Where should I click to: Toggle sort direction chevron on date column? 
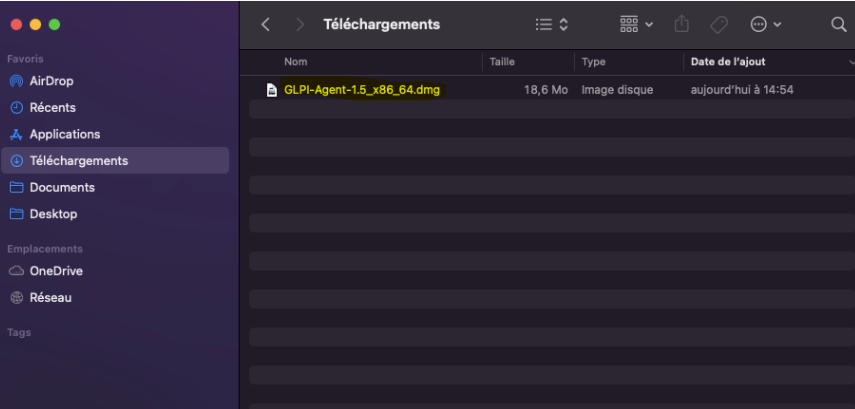pos(851,62)
